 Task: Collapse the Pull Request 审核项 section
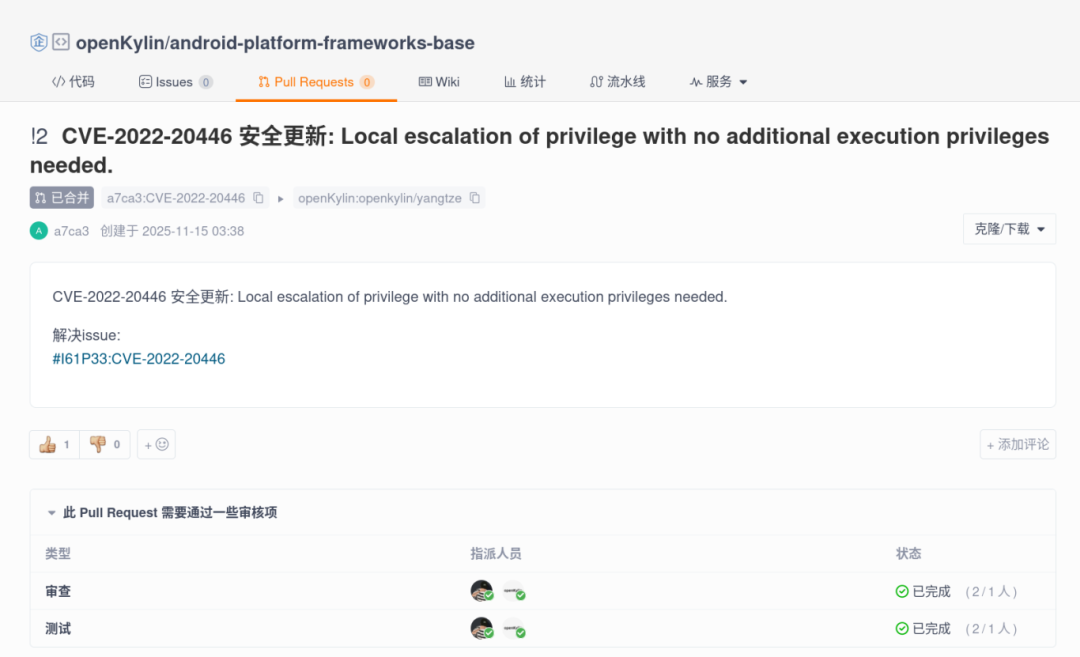pos(52,513)
